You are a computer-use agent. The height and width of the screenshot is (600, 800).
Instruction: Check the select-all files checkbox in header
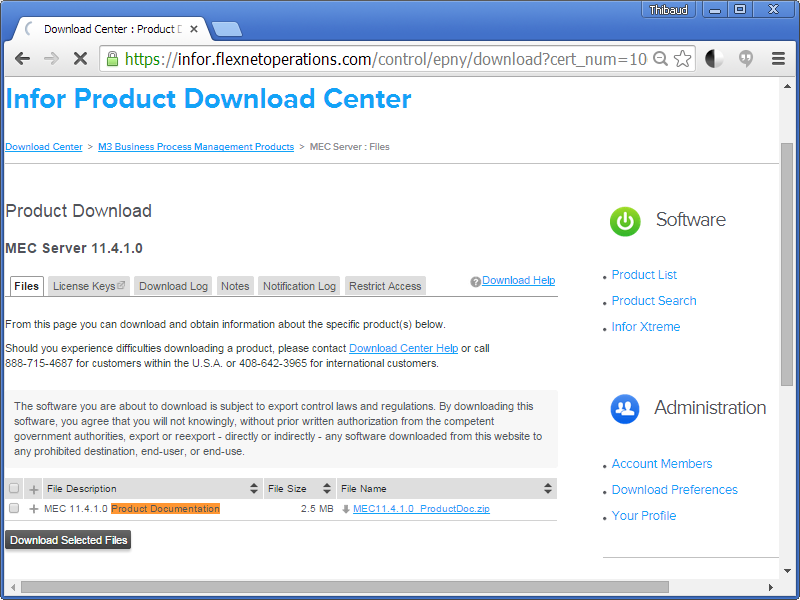(x=14, y=488)
